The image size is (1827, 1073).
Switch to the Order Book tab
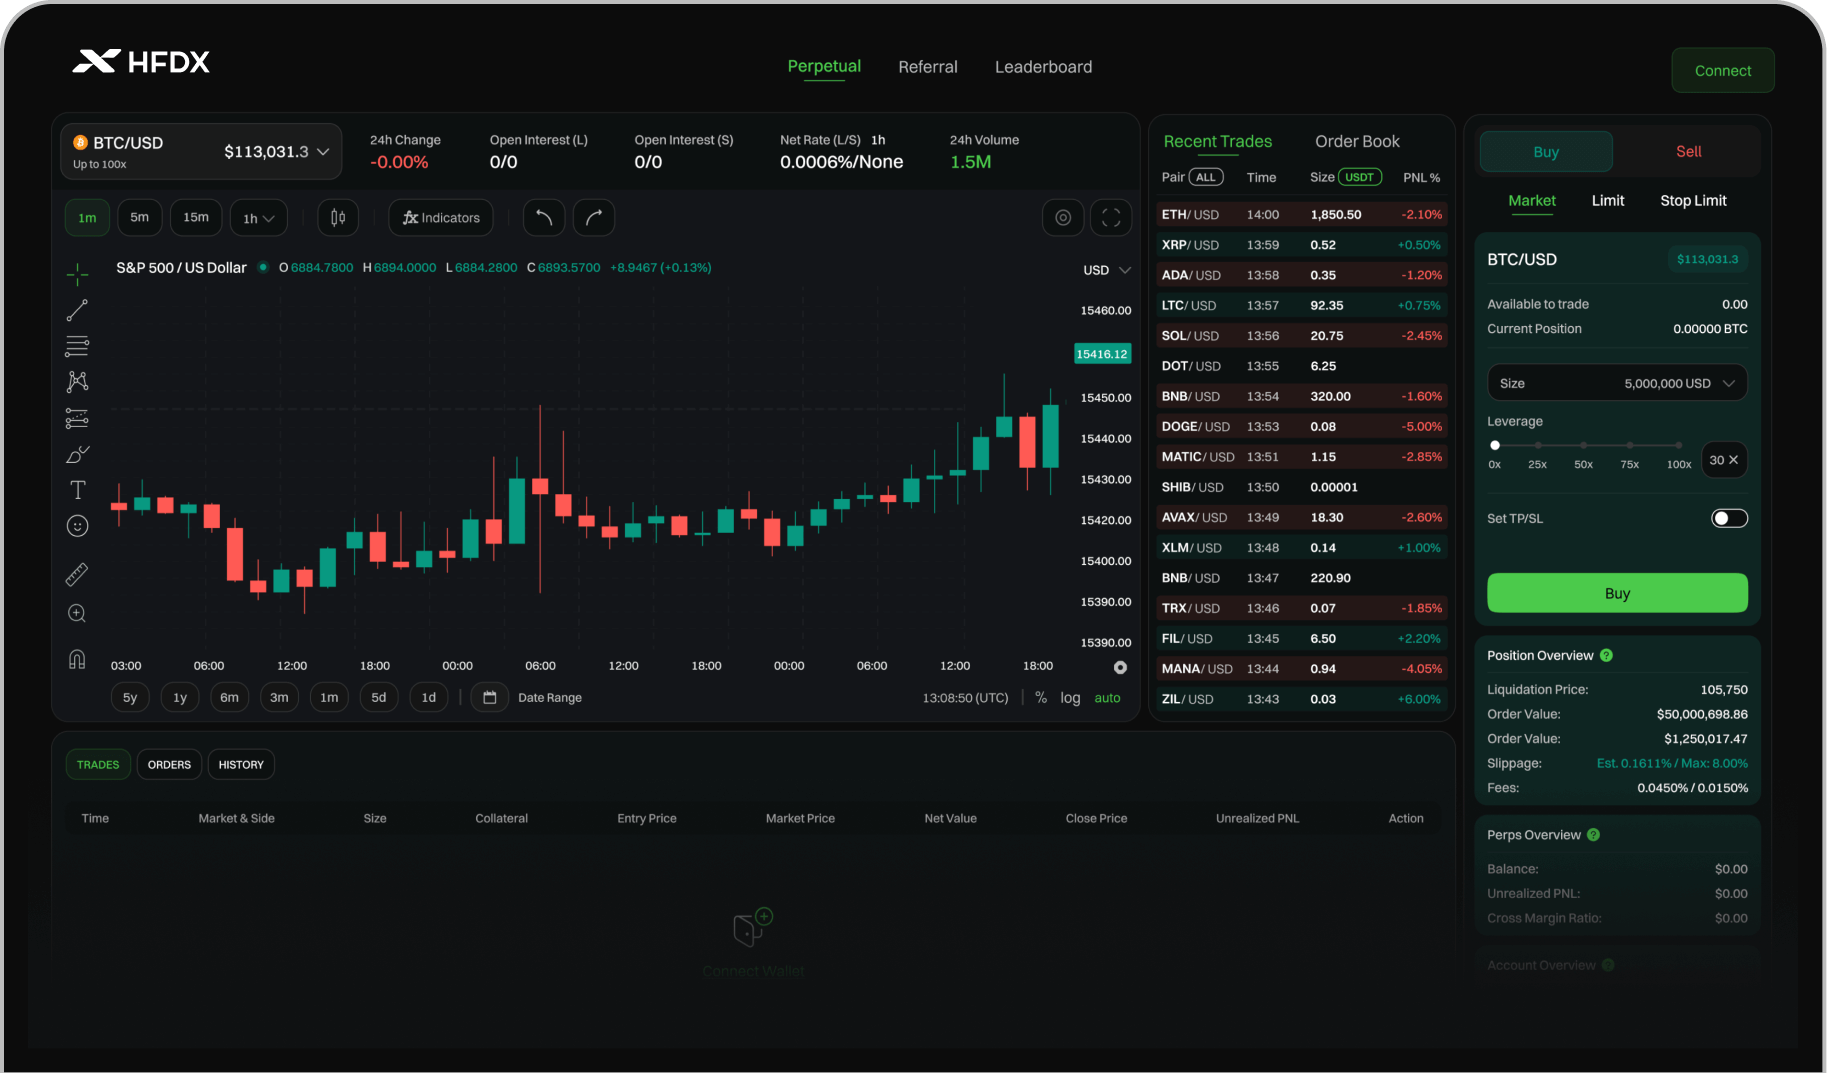(1357, 141)
